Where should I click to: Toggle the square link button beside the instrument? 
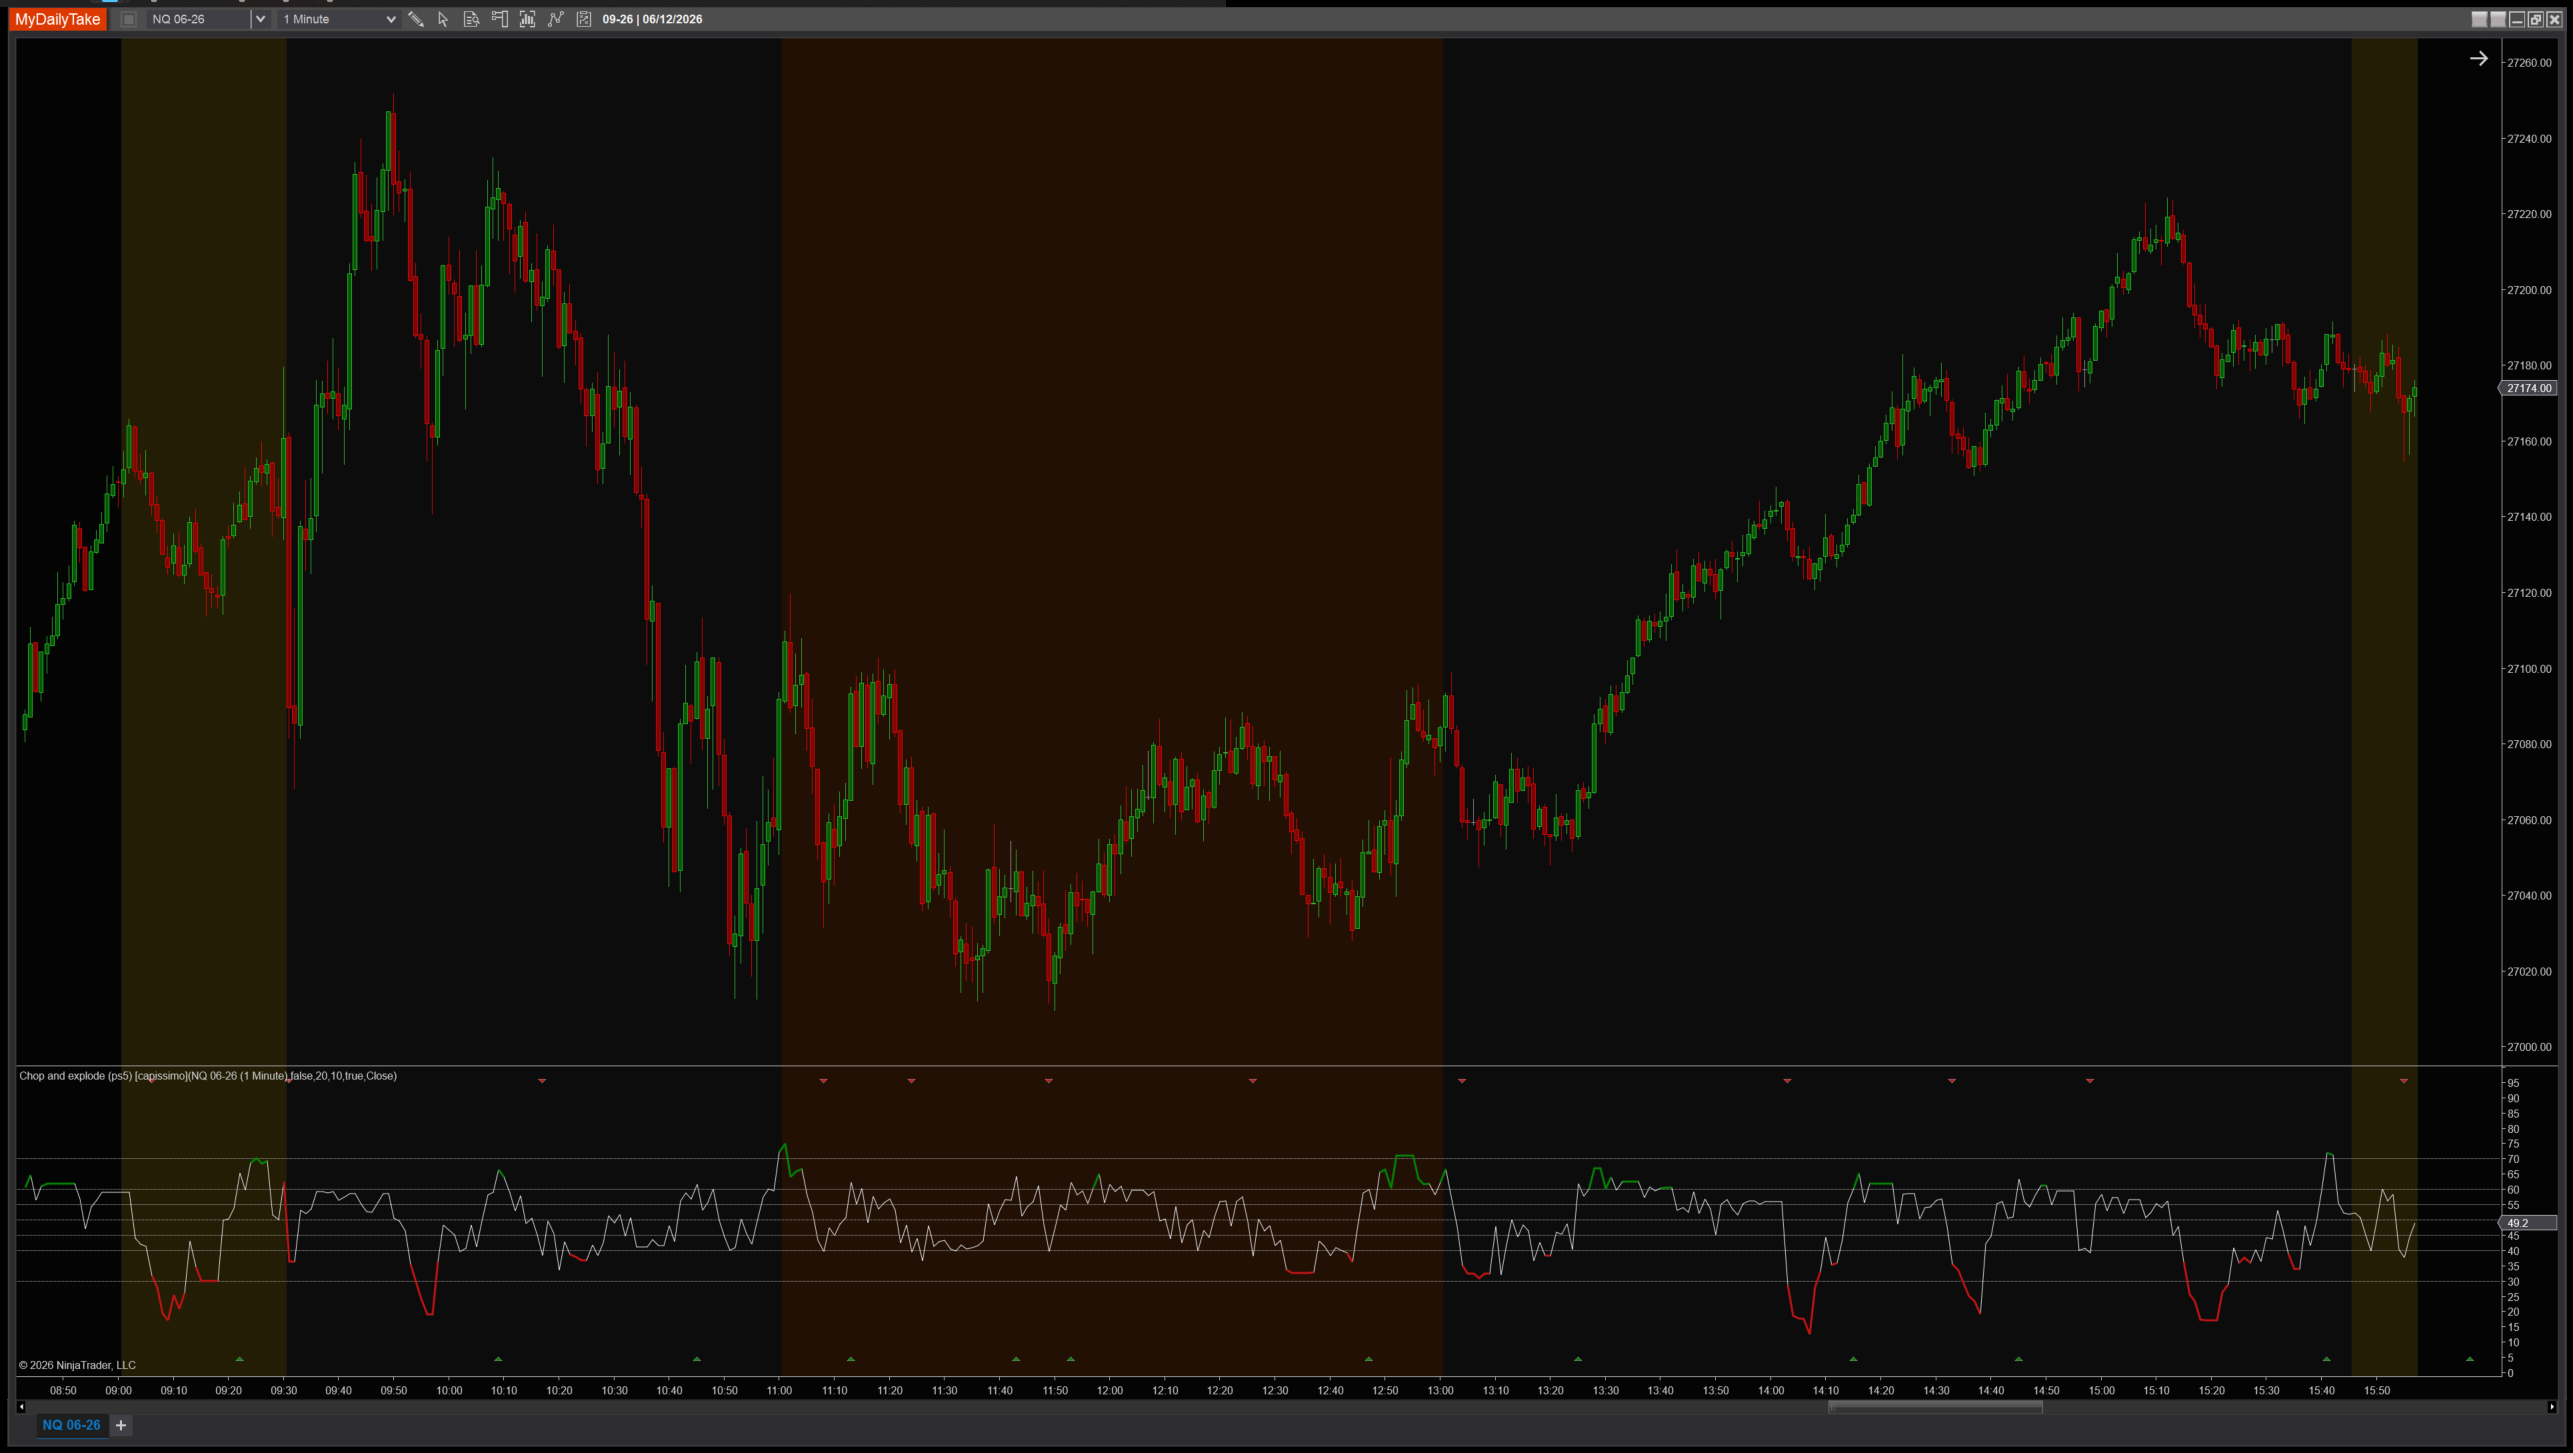129,19
